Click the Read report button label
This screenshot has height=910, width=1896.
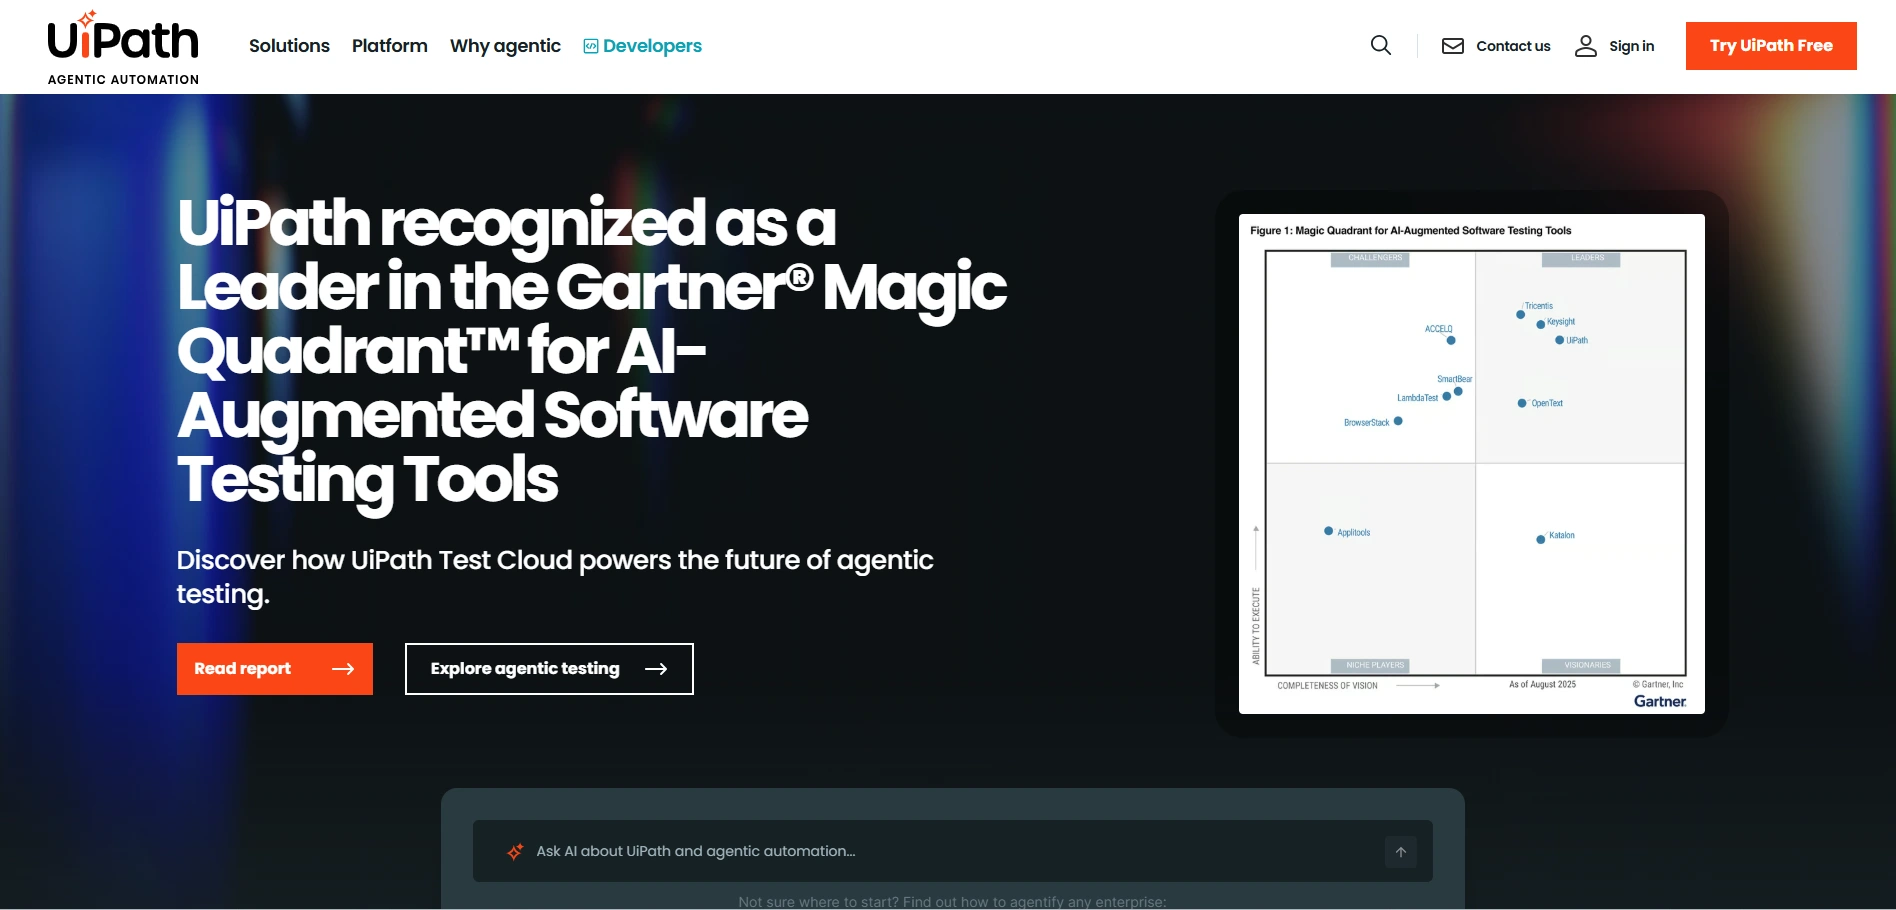[x=242, y=669]
